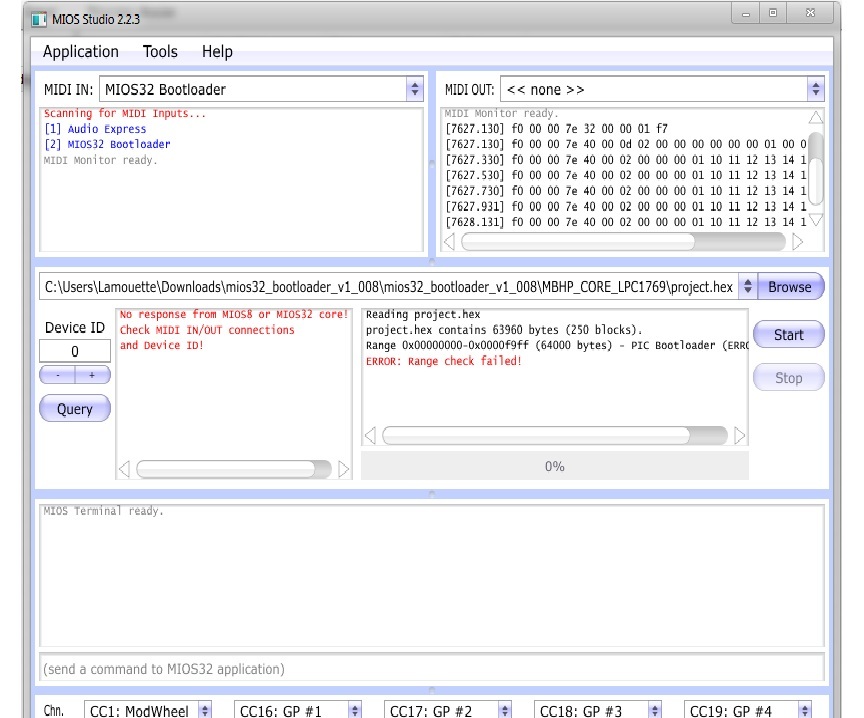
Task: Click MIDI monitor scroll down arrow
Action: [815, 219]
